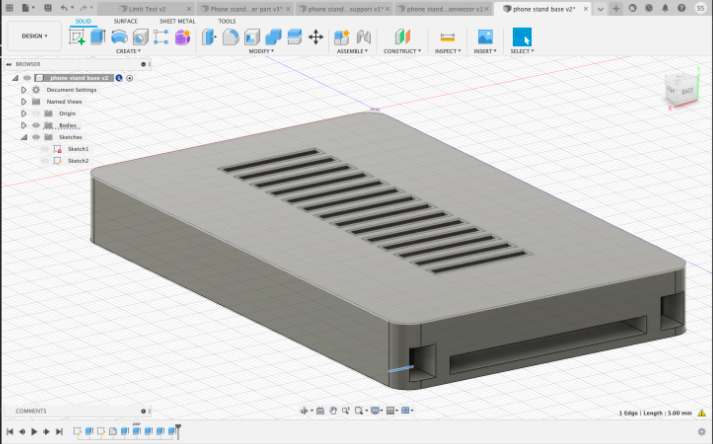This screenshot has height=444, width=713.
Task: Go to the timeline beginning
Action: pos(10,431)
